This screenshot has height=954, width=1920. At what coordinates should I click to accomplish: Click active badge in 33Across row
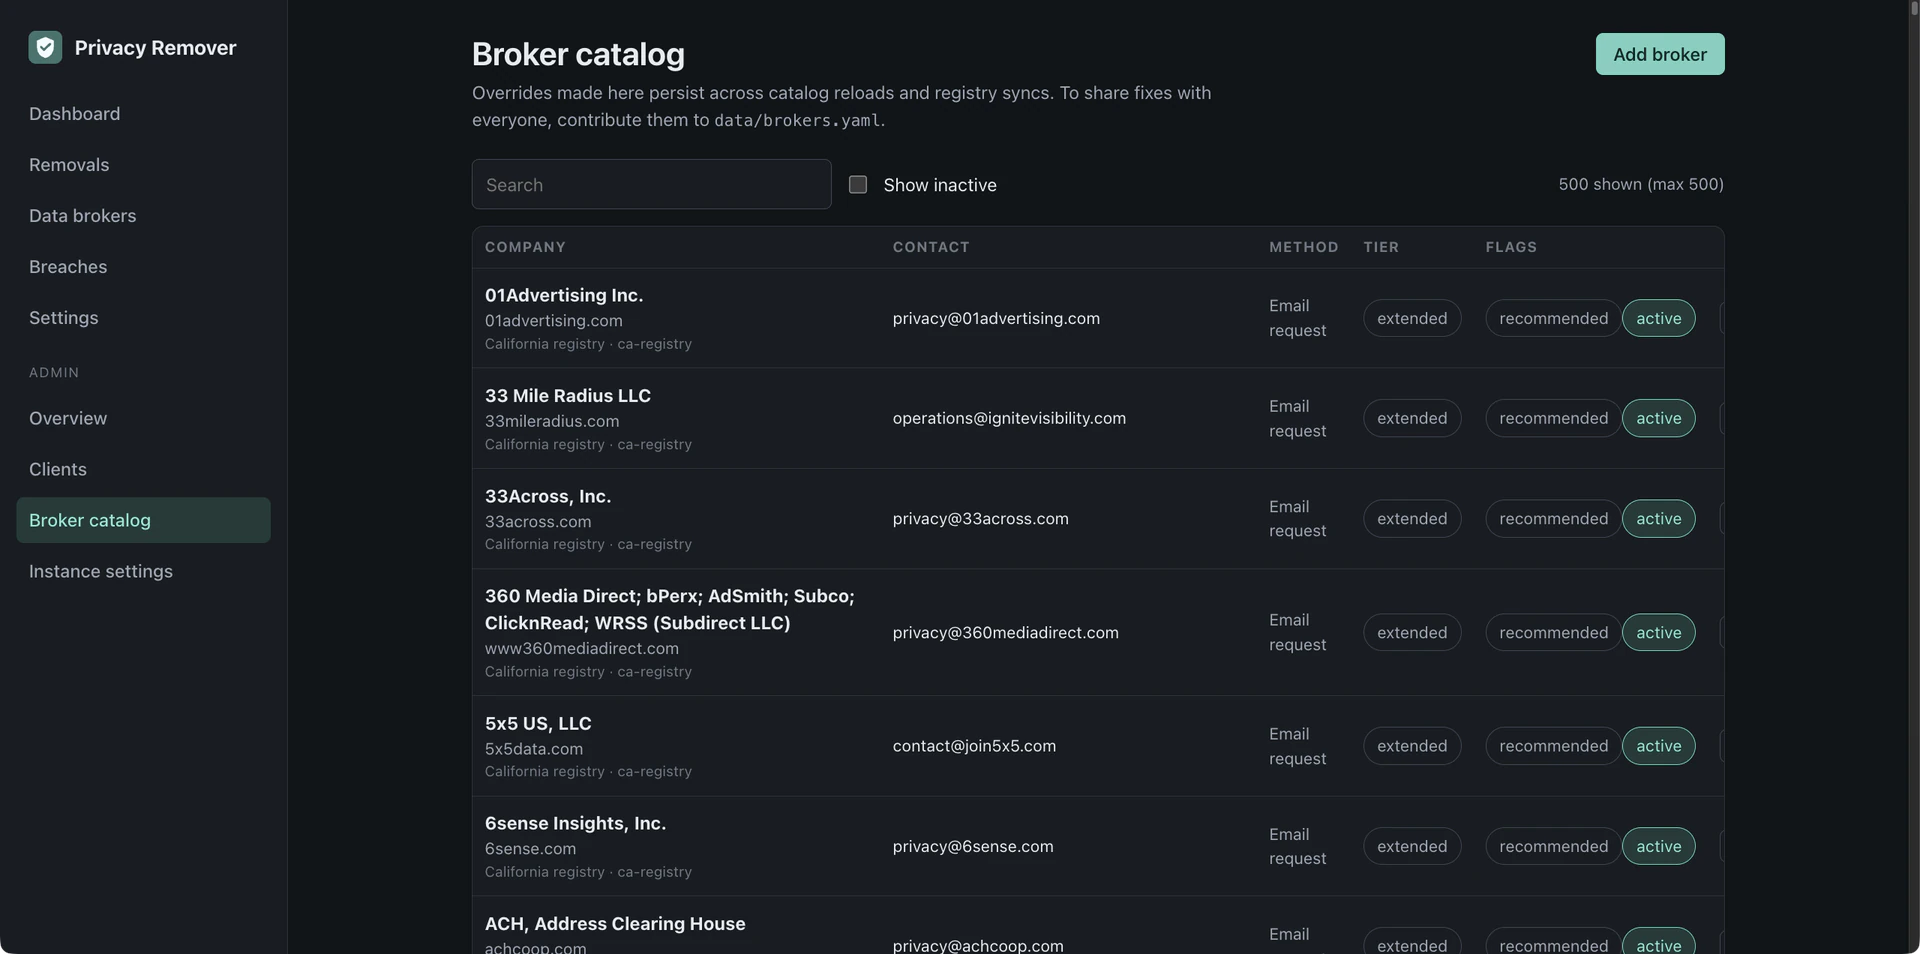(1659, 518)
